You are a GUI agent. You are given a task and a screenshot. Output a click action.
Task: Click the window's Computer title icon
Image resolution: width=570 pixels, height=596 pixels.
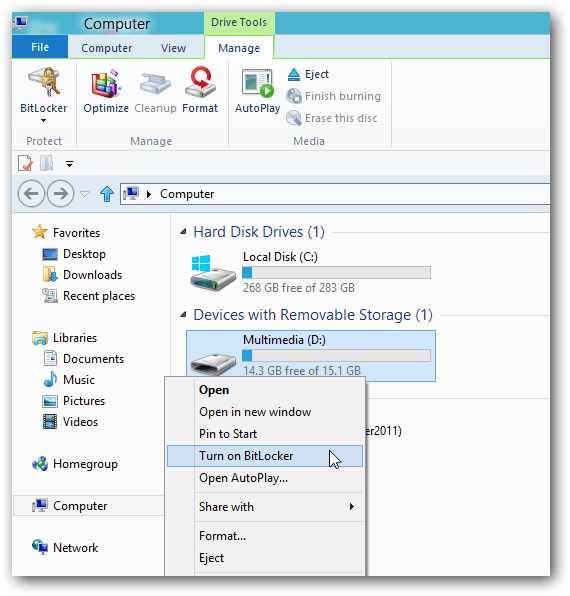[x=20, y=23]
